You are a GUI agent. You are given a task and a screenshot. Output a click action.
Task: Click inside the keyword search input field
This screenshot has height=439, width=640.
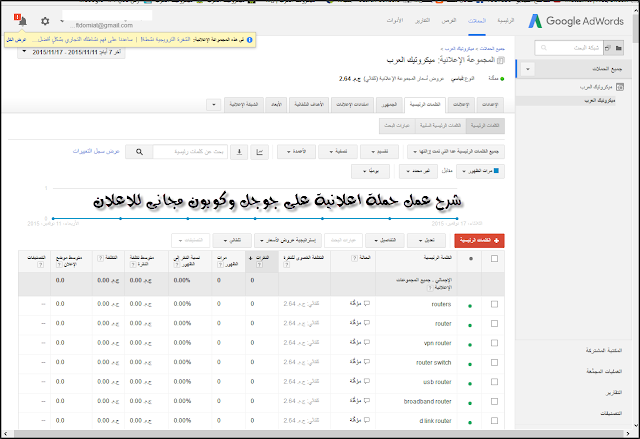(190, 152)
